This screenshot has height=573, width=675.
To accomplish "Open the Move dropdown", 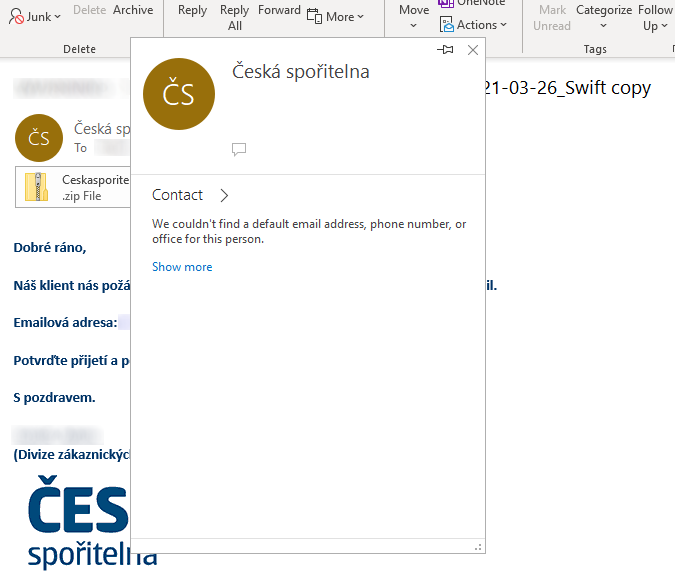I will (414, 17).
